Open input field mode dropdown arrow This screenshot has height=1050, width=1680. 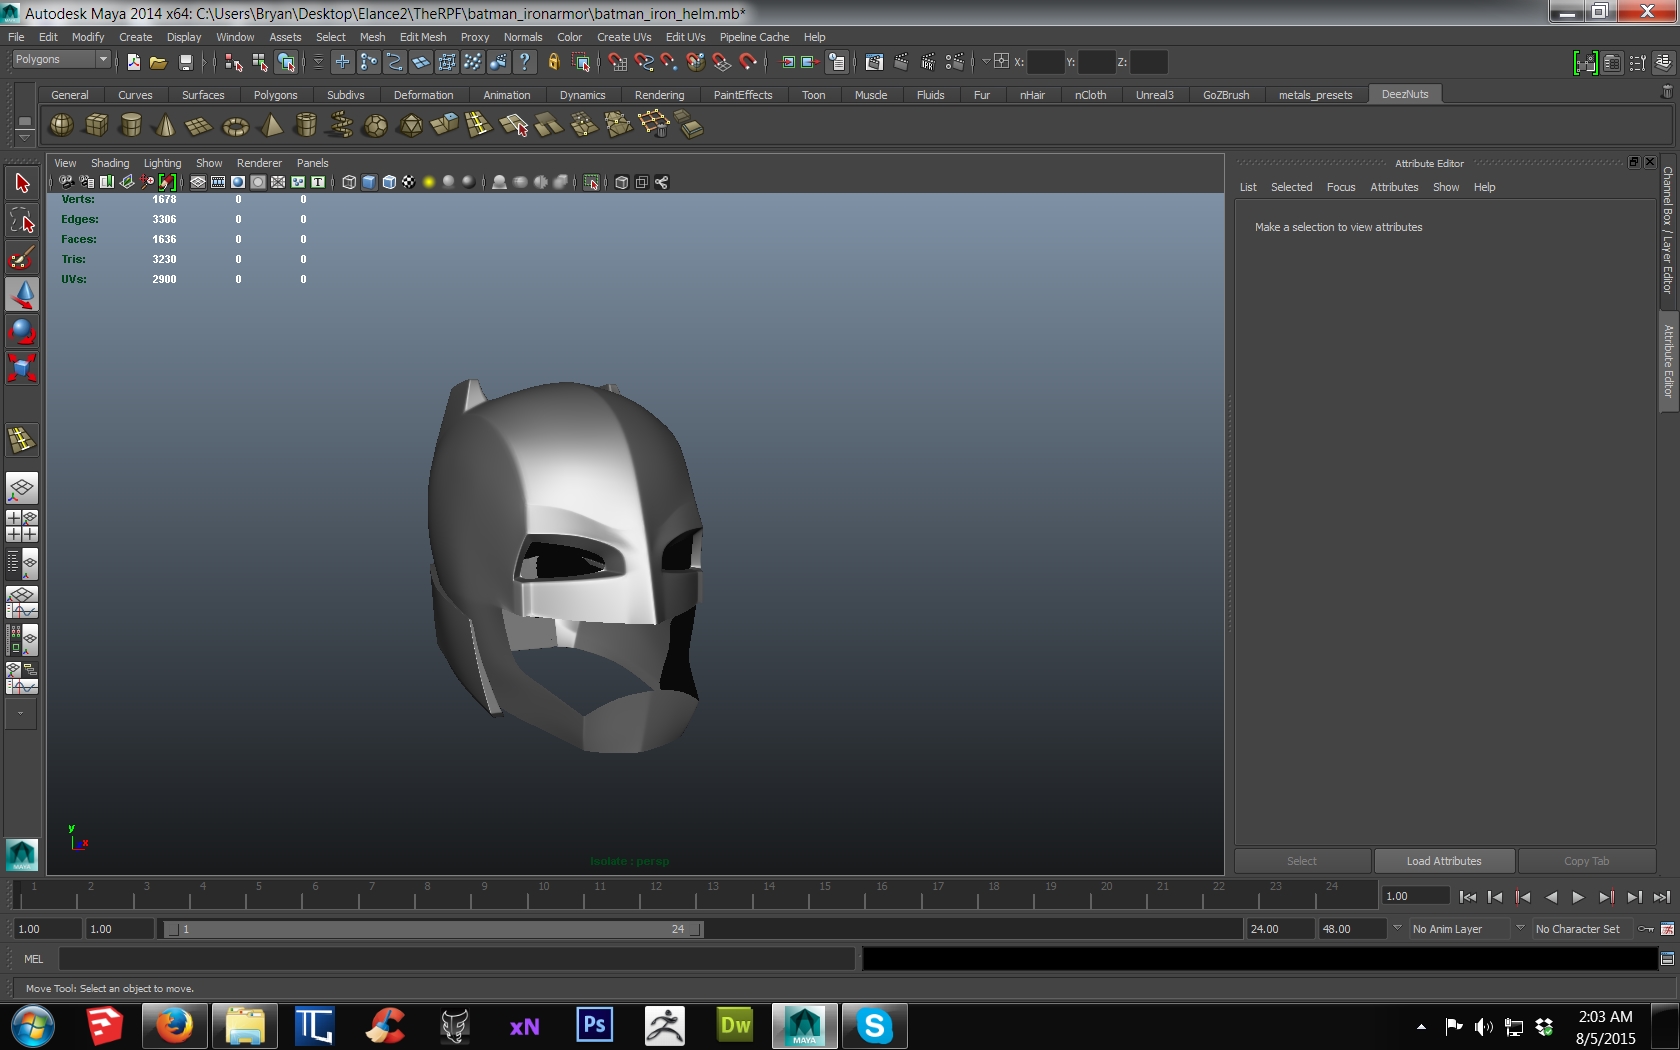[986, 62]
